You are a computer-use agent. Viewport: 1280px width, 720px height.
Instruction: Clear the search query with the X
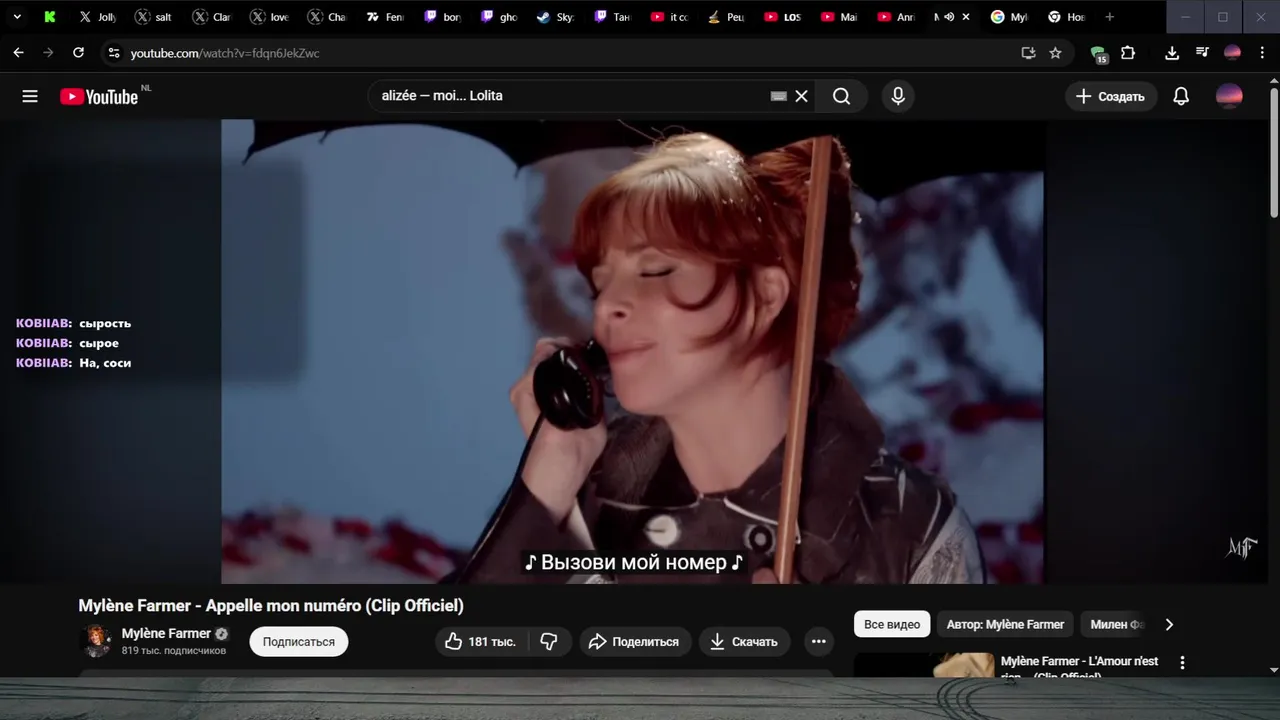[x=801, y=96]
